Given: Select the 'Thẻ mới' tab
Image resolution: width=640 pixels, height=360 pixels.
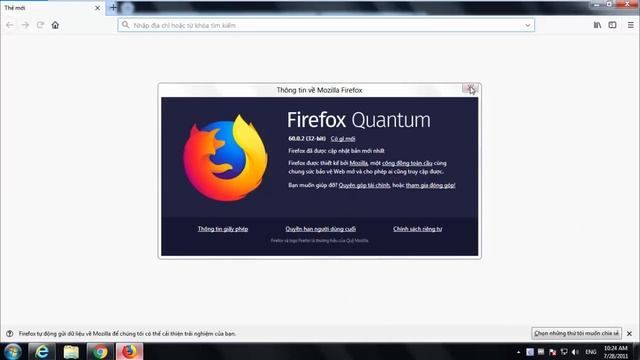Looking at the screenshot, I should tap(52, 8).
